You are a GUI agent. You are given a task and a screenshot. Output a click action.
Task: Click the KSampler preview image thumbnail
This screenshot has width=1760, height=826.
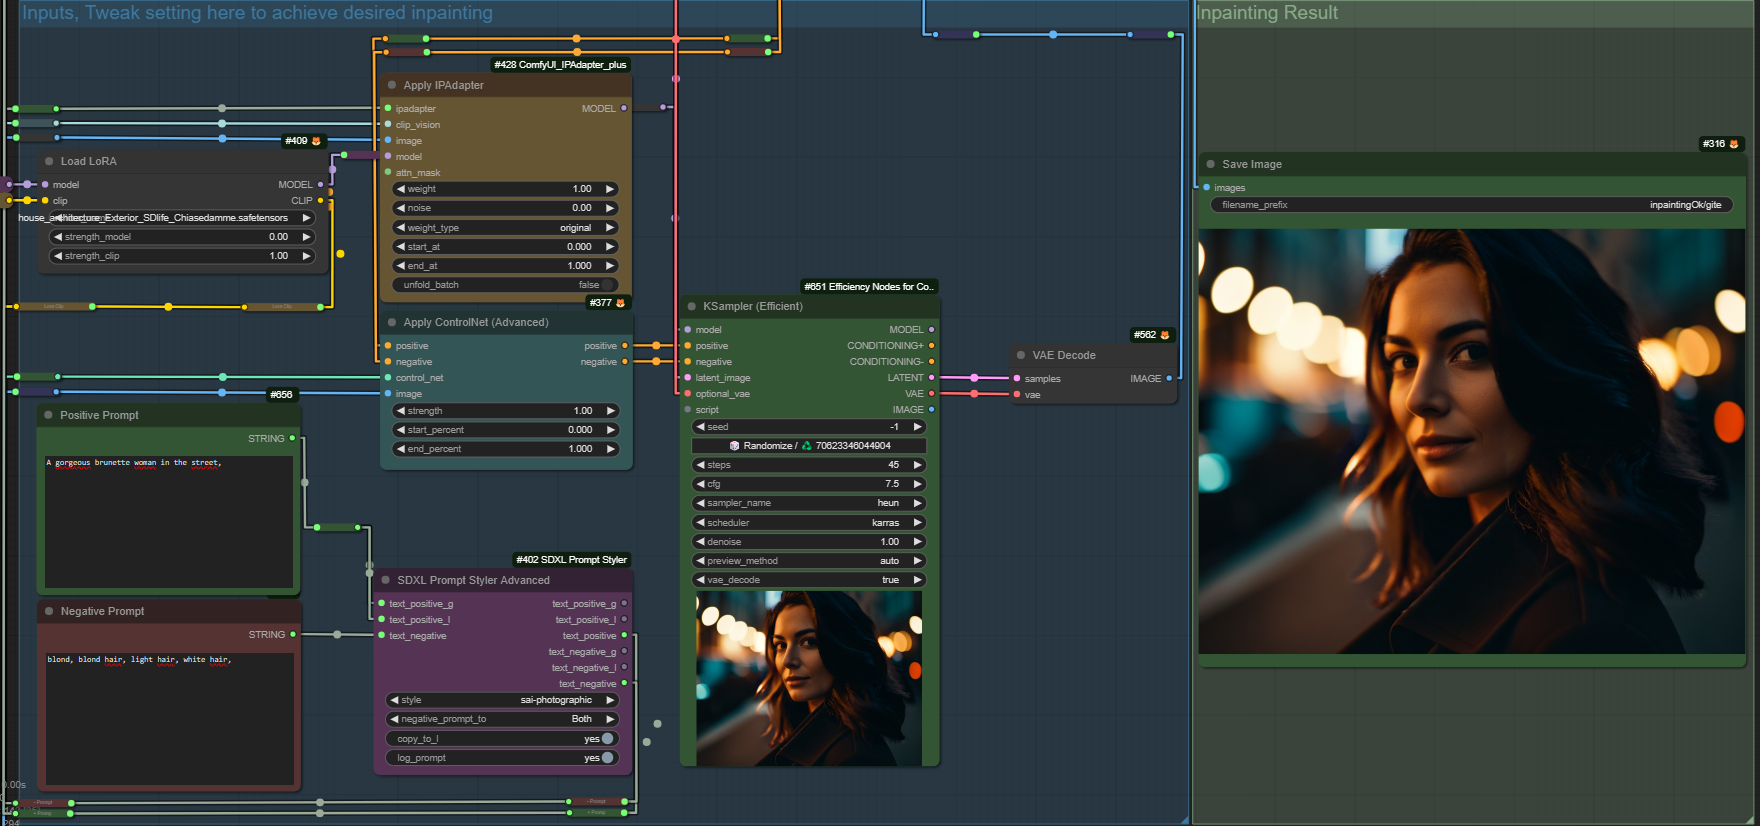pyautogui.click(x=809, y=678)
